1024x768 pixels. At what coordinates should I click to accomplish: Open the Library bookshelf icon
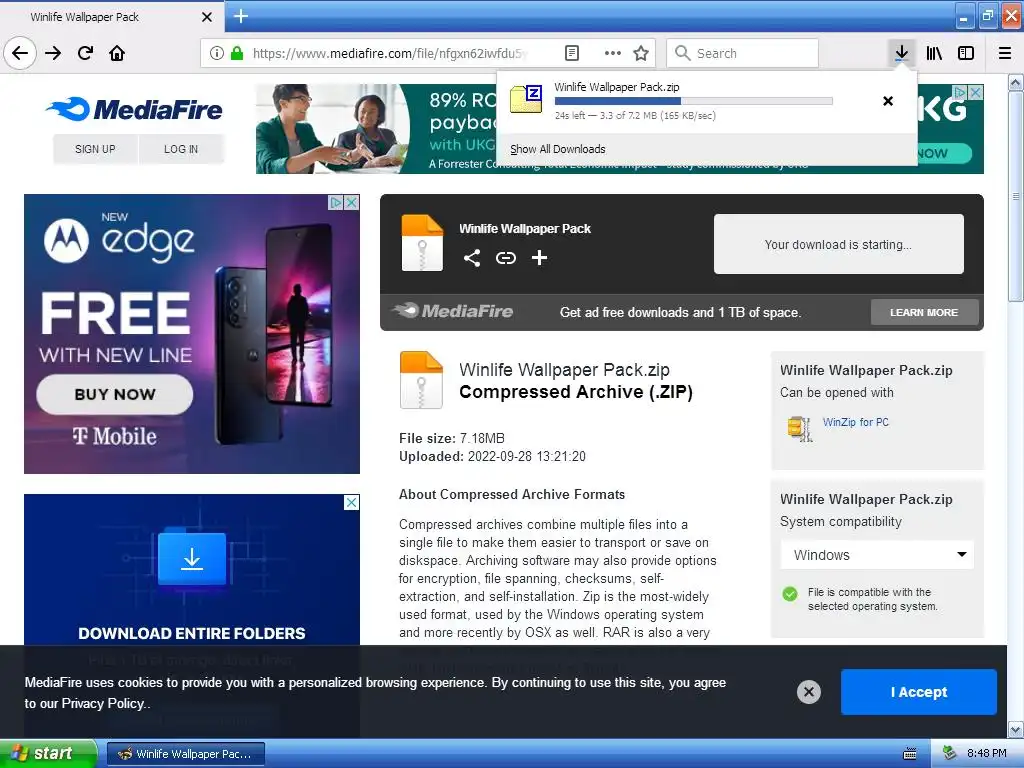[935, 53]
